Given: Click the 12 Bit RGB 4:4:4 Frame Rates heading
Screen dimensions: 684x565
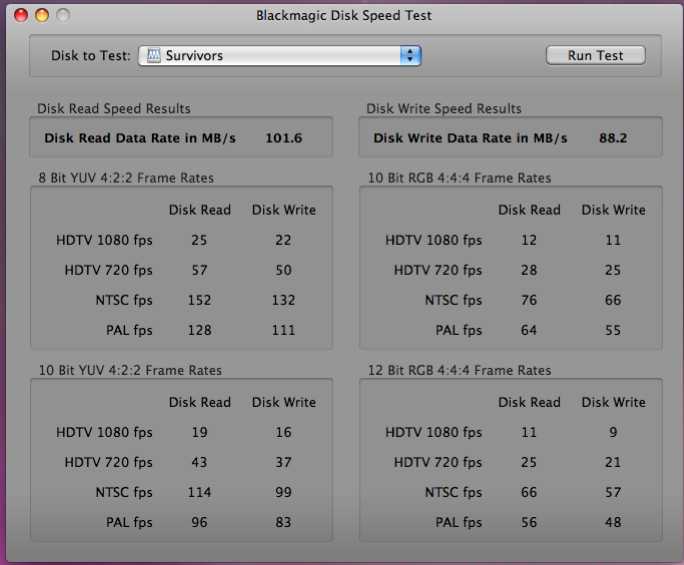Looking at the screenshot, I should tap(459, 370).
